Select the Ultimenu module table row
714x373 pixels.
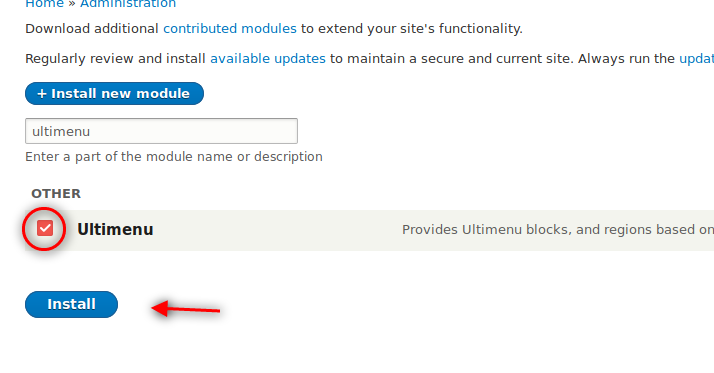(x=369, y=230)
